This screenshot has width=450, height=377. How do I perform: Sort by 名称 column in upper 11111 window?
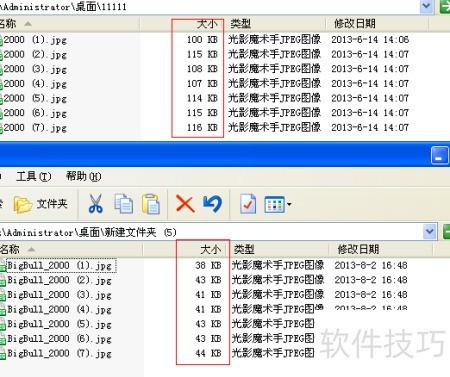(x=69, y=24)
